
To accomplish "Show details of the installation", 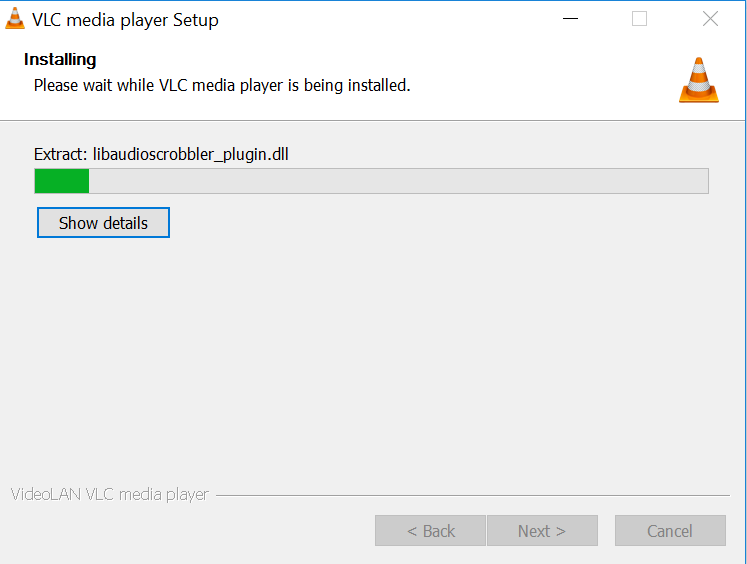I will [103, 222].
